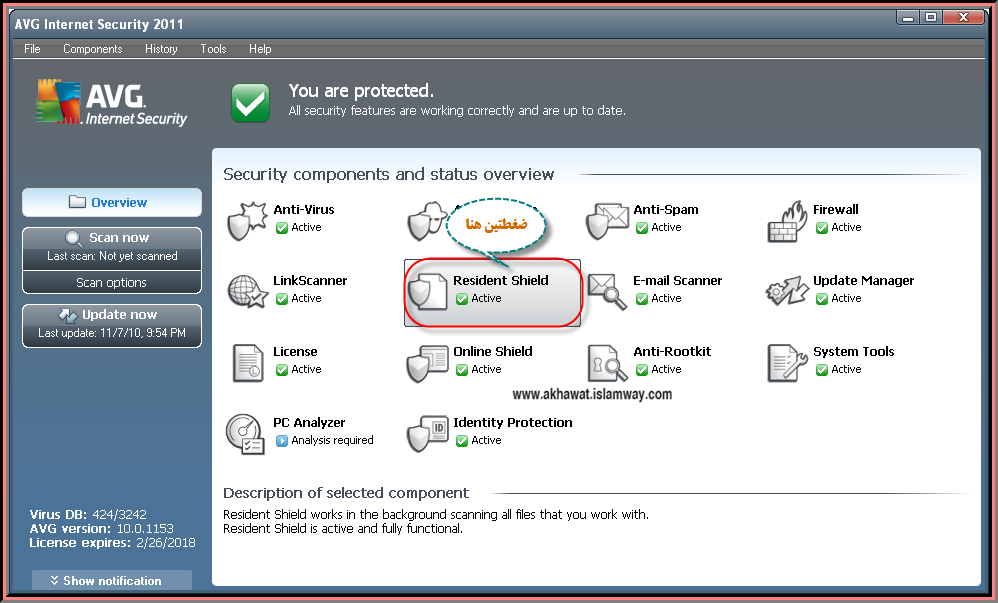The width and height of the screenshot is (998, 603).
Task: Open the History menu
Action: coord(161,49)
